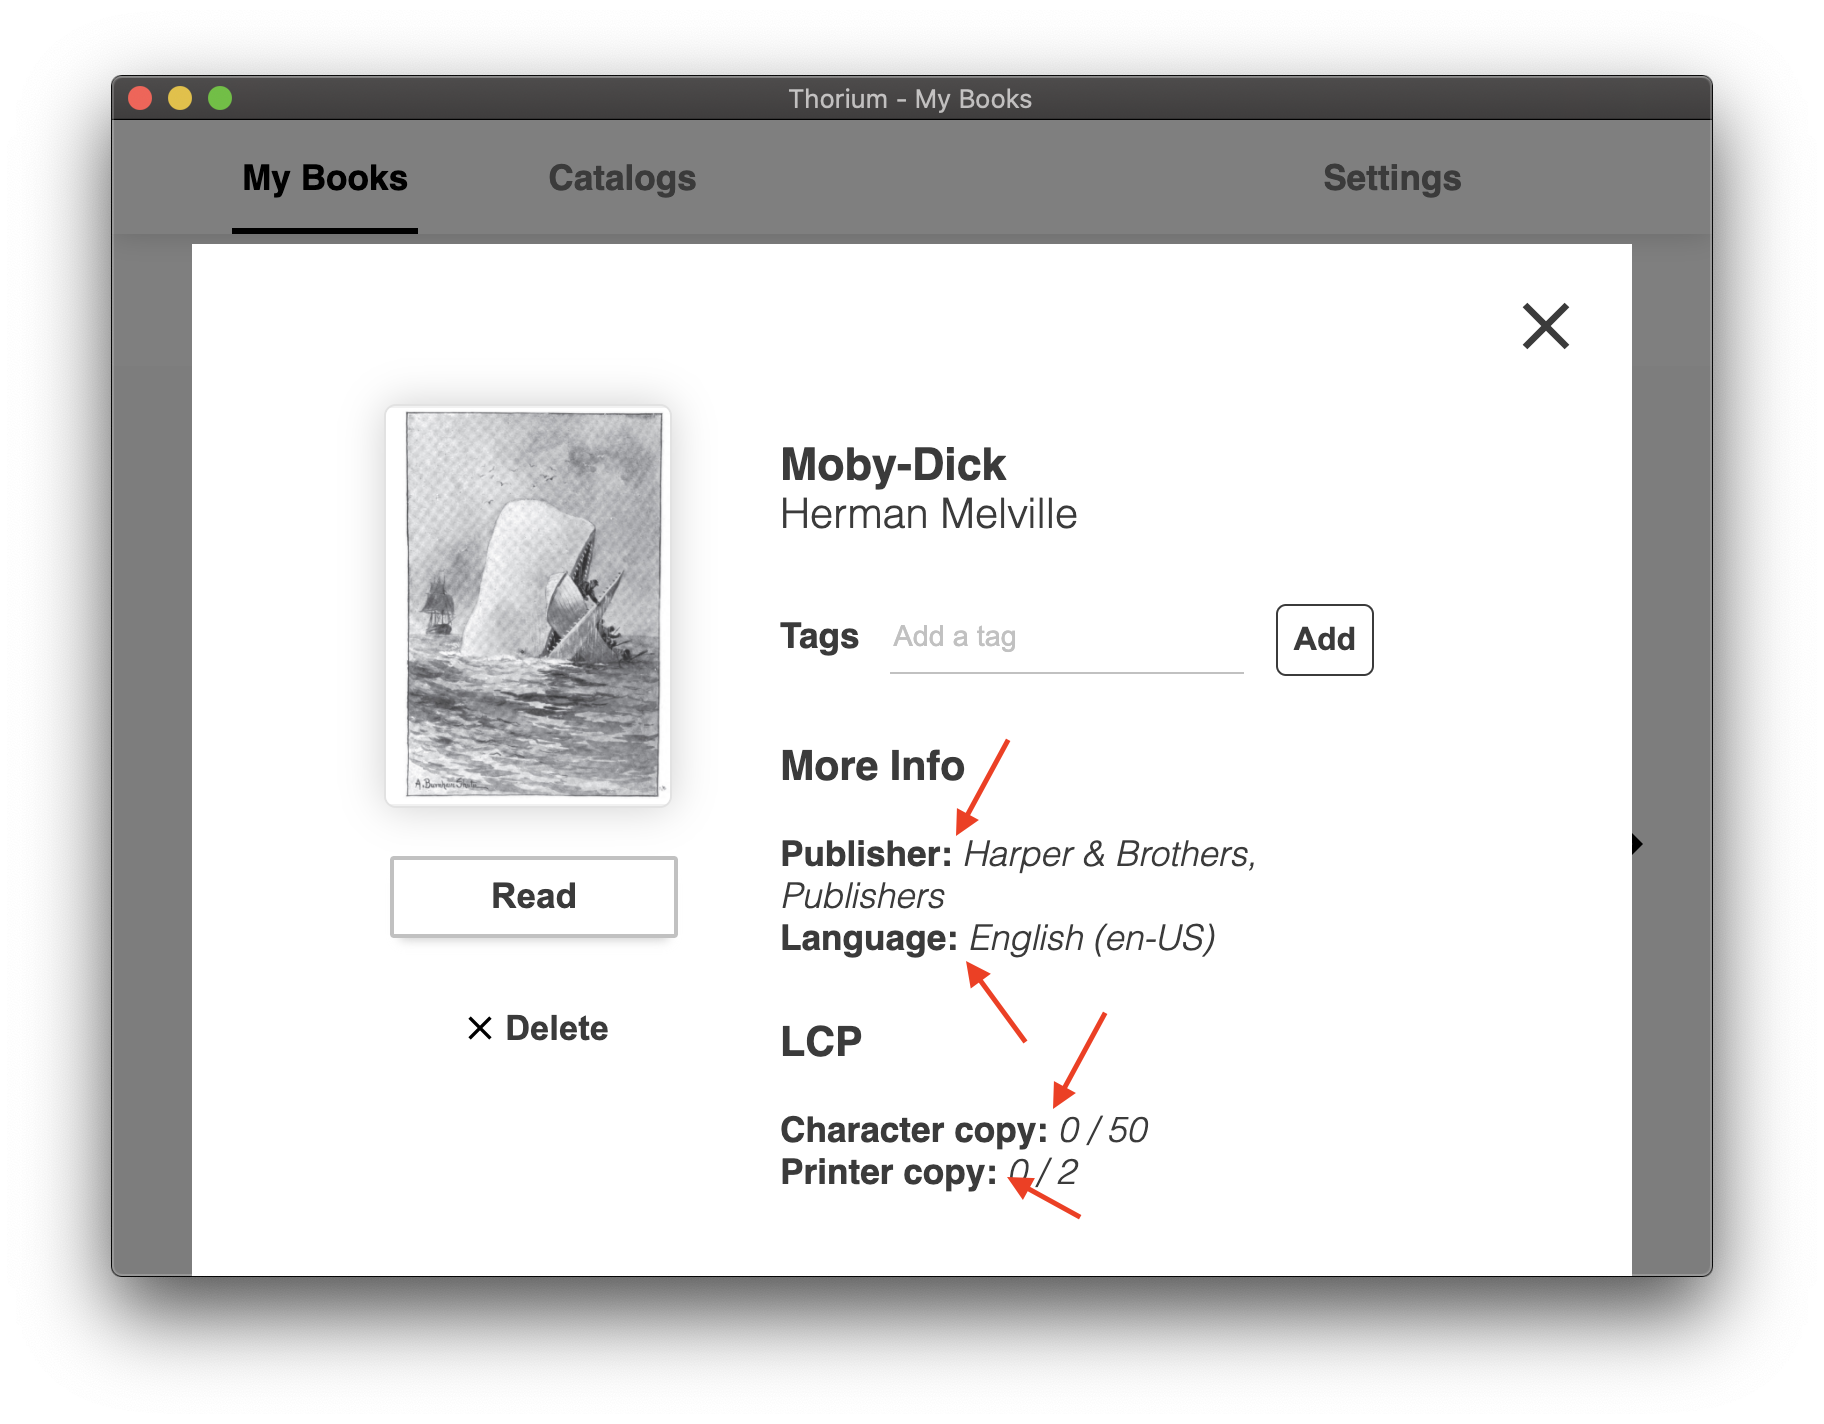Click the red close window button
The height and width of the screenshot is (1424, 1824).
[140, 98]
